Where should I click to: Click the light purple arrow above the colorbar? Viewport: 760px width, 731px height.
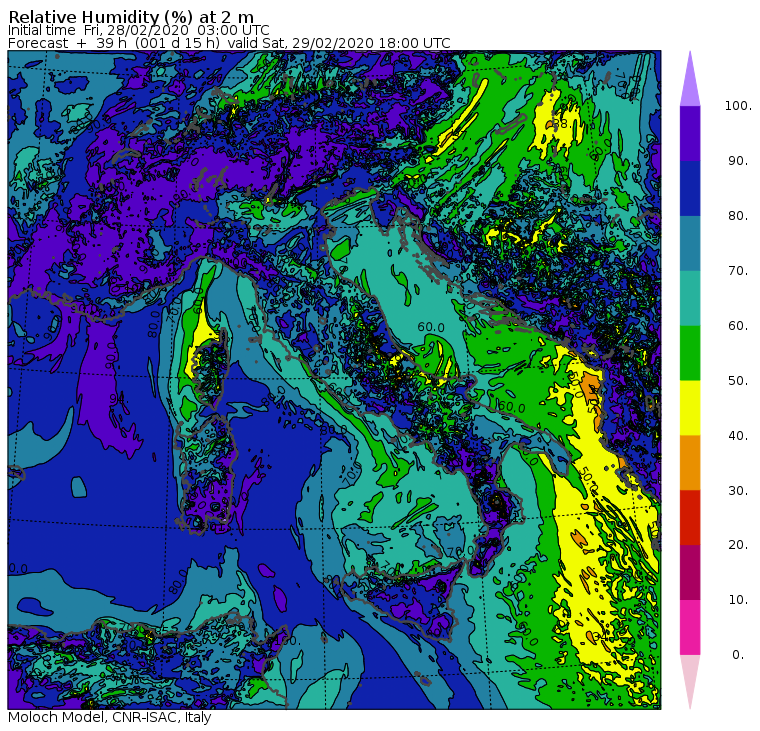[690, 80]
